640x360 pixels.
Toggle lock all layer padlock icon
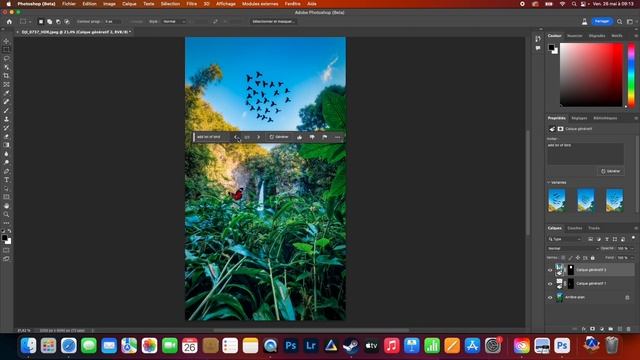pos(593,258)
